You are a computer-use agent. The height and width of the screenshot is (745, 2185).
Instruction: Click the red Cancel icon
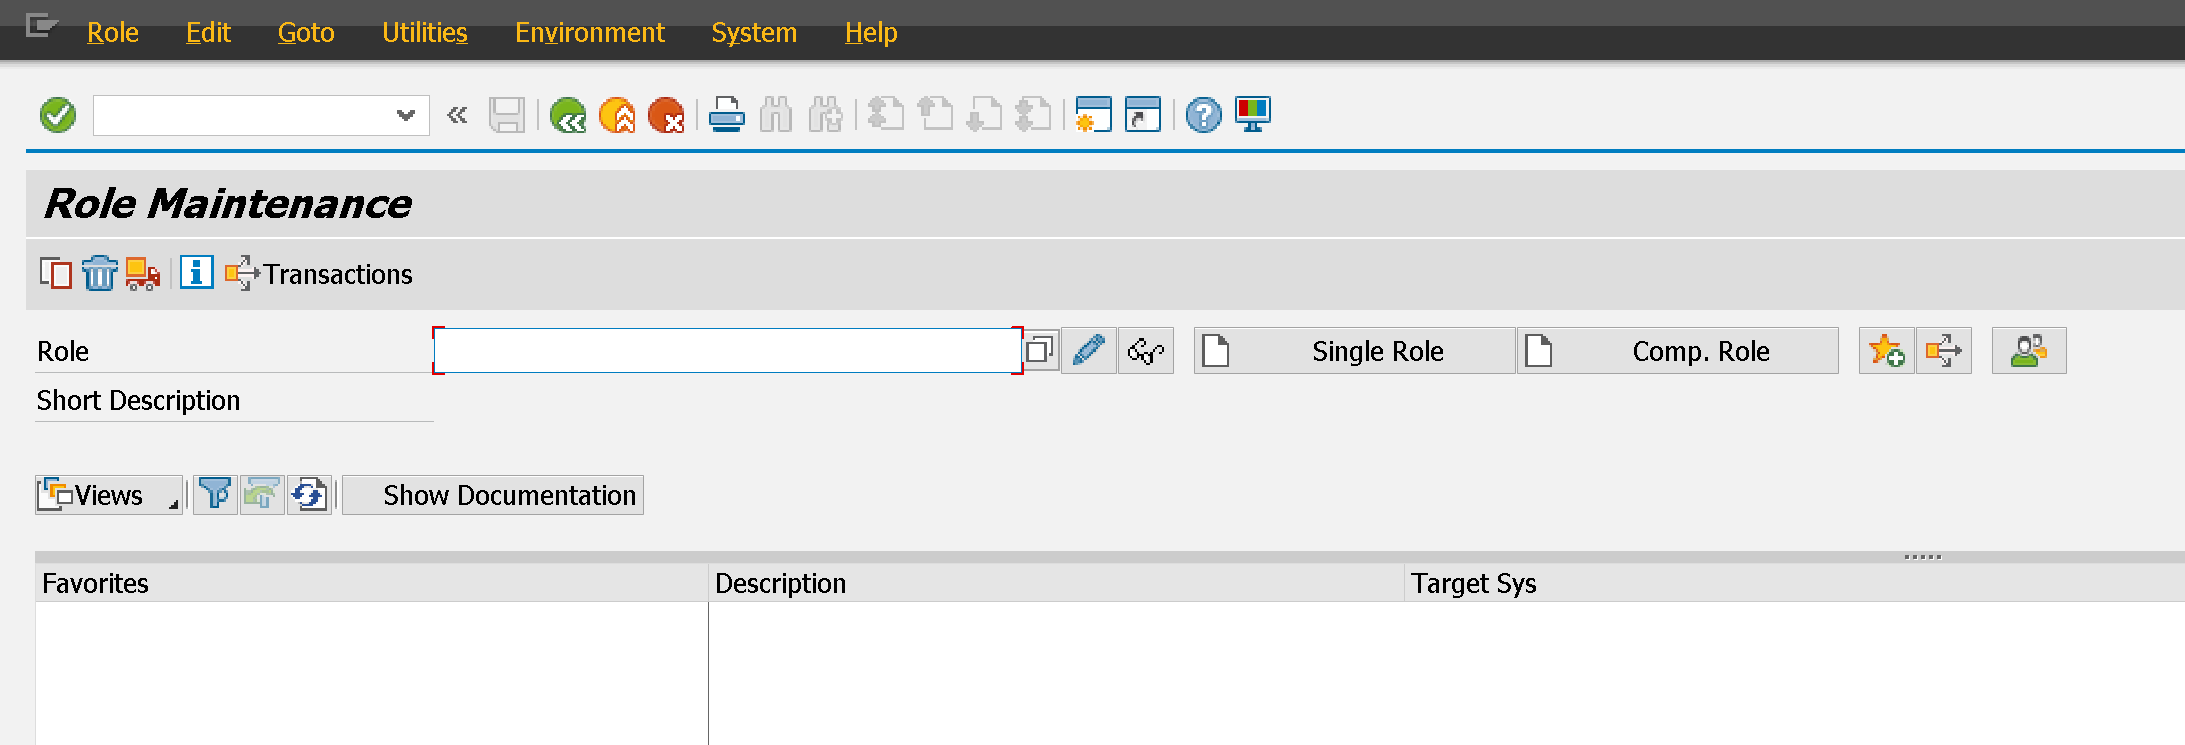(666, 115)
